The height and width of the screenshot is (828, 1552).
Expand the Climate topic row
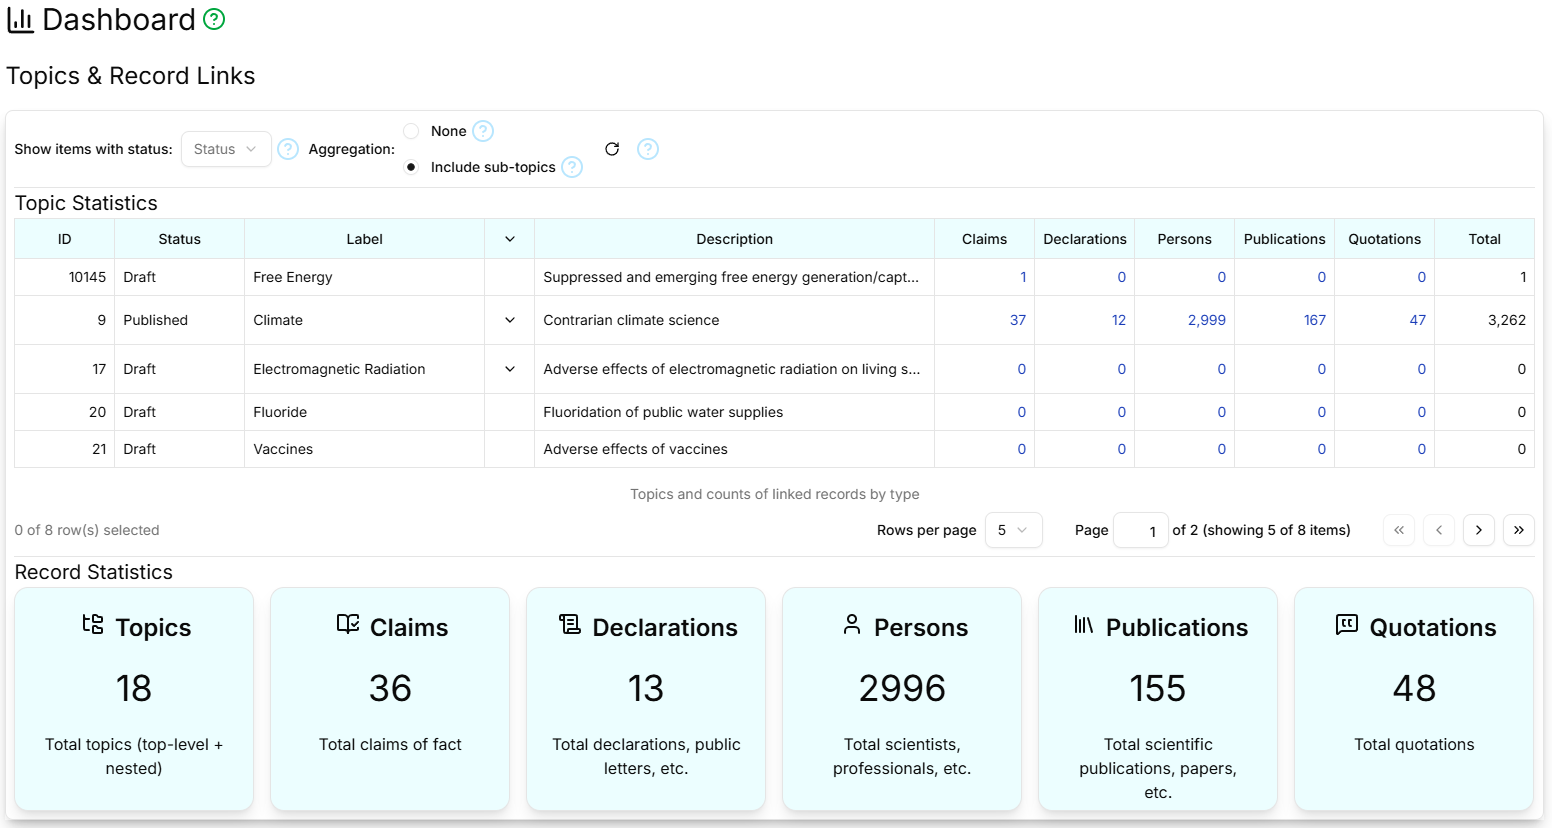point(510,320)
